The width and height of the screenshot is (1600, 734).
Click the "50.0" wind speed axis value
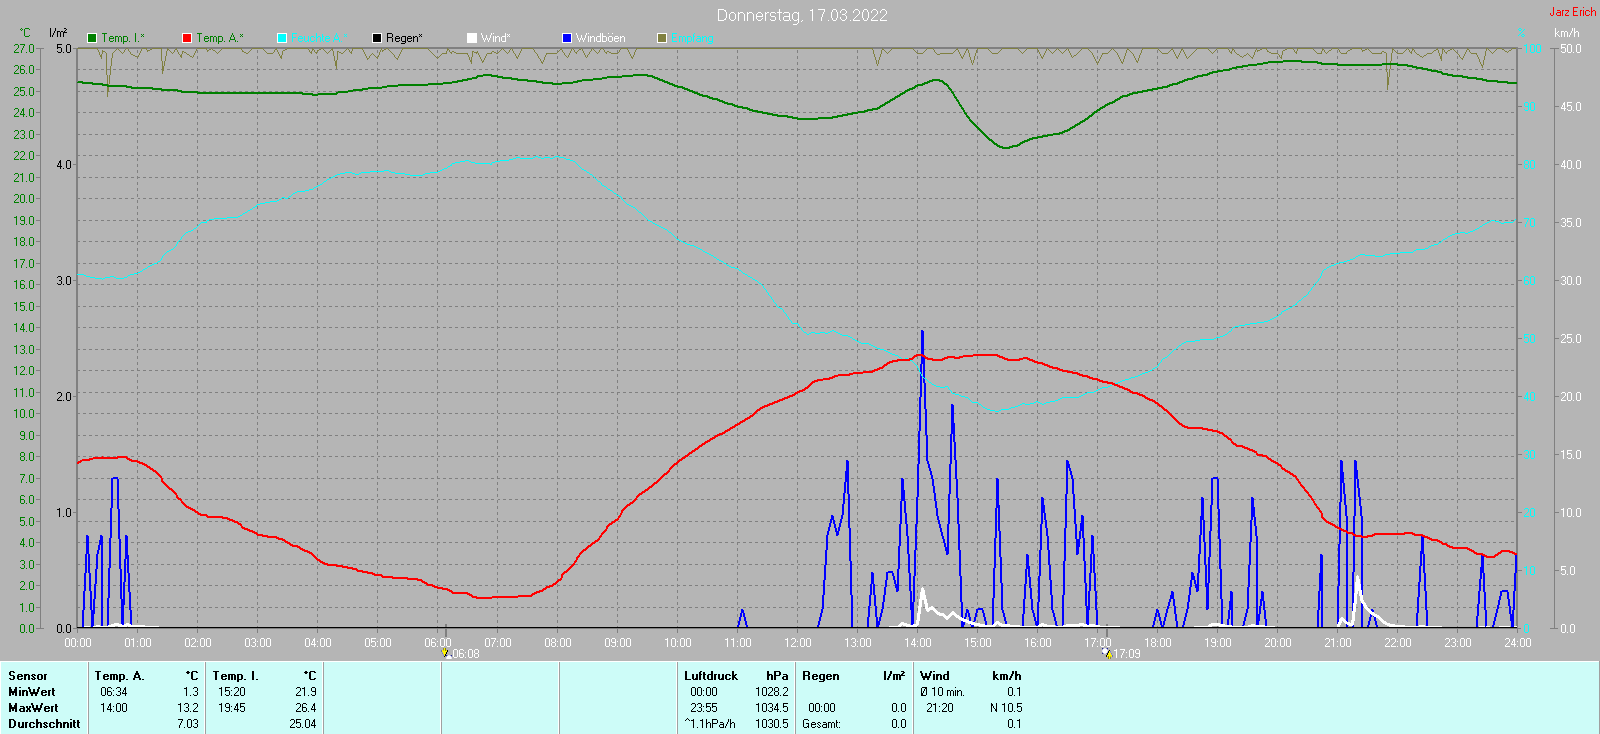pos(1571,48)
